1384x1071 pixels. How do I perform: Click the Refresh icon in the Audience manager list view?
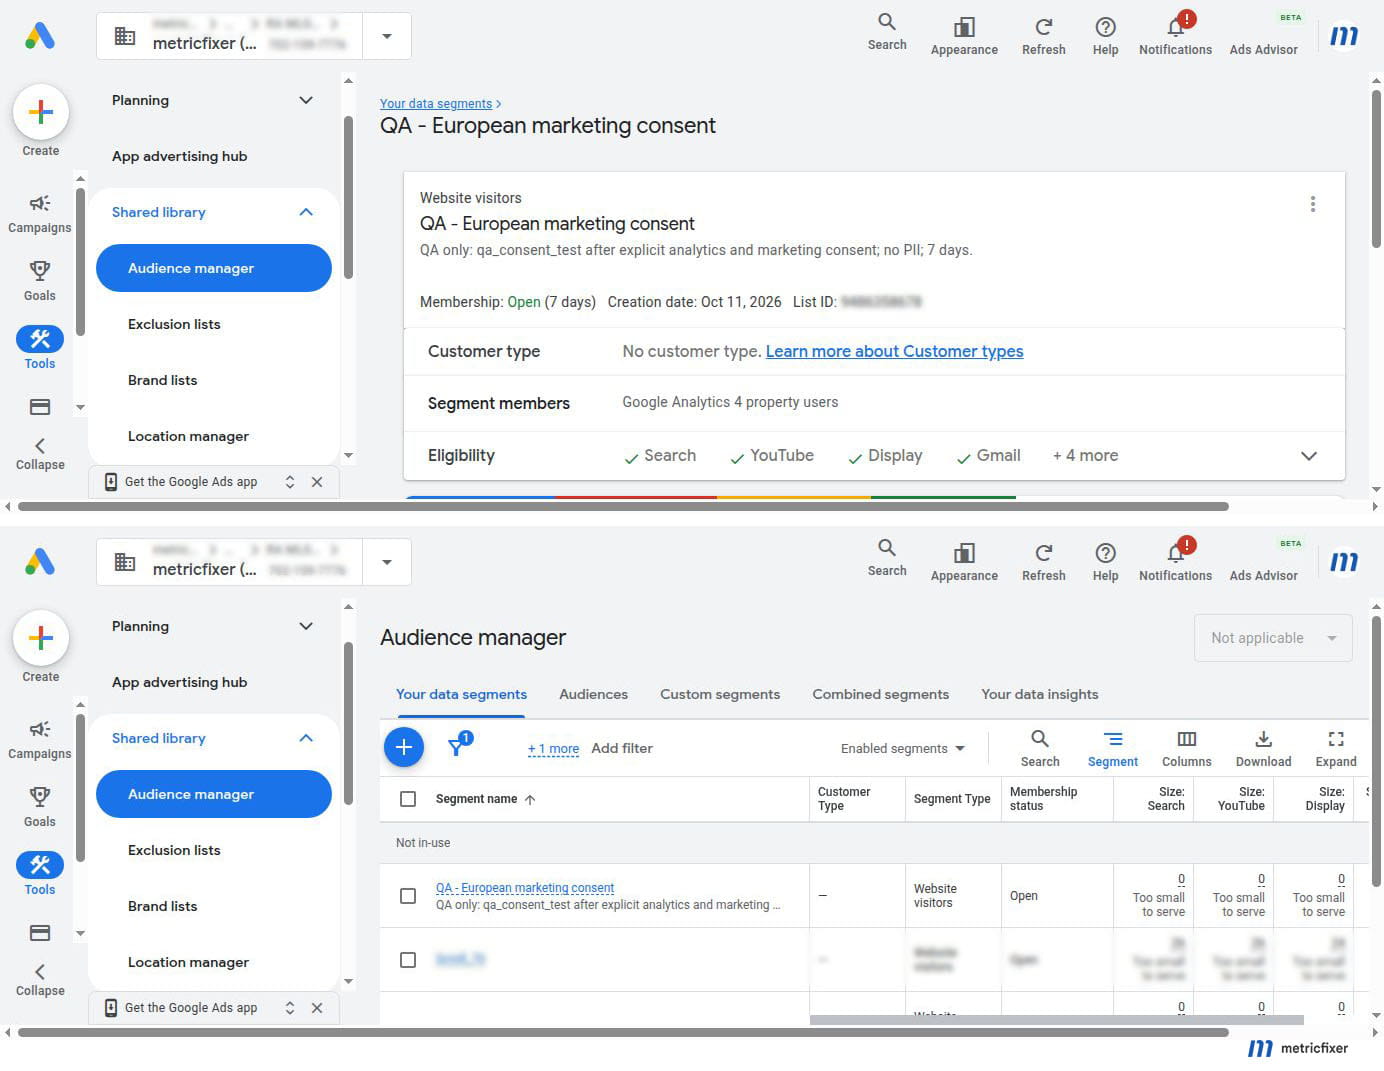point(1044,561)
